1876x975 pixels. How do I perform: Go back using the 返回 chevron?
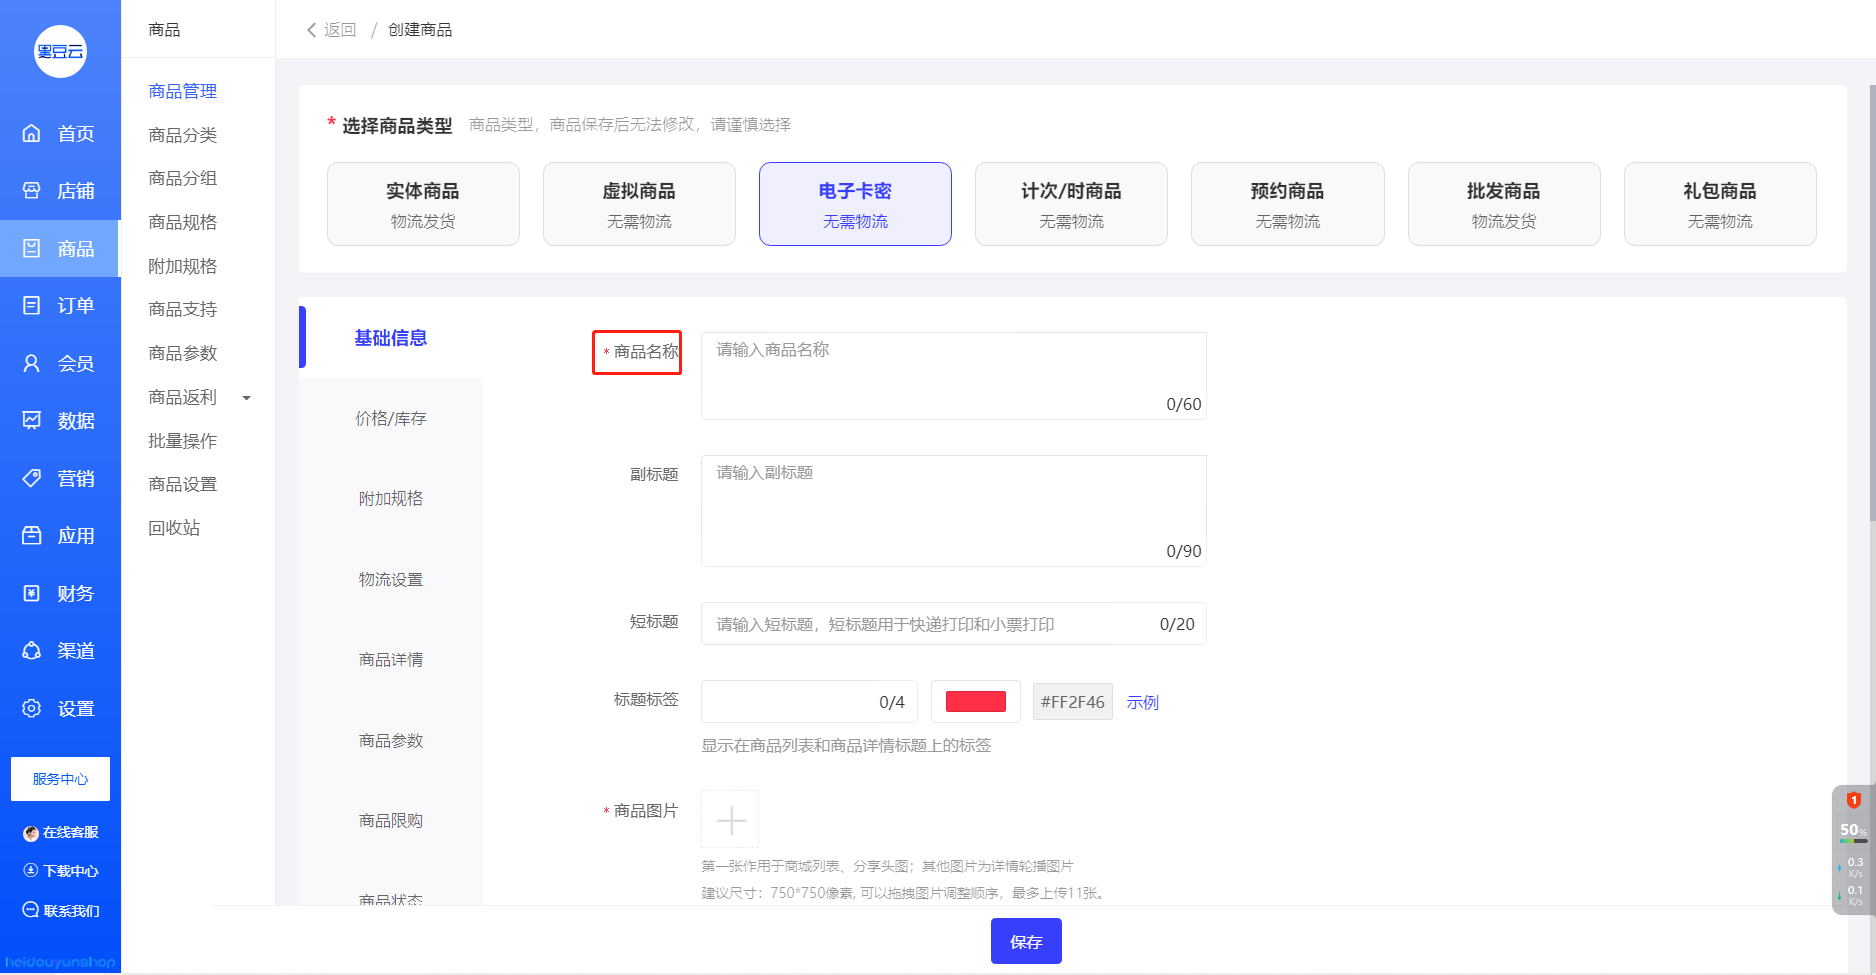point(311,30)
